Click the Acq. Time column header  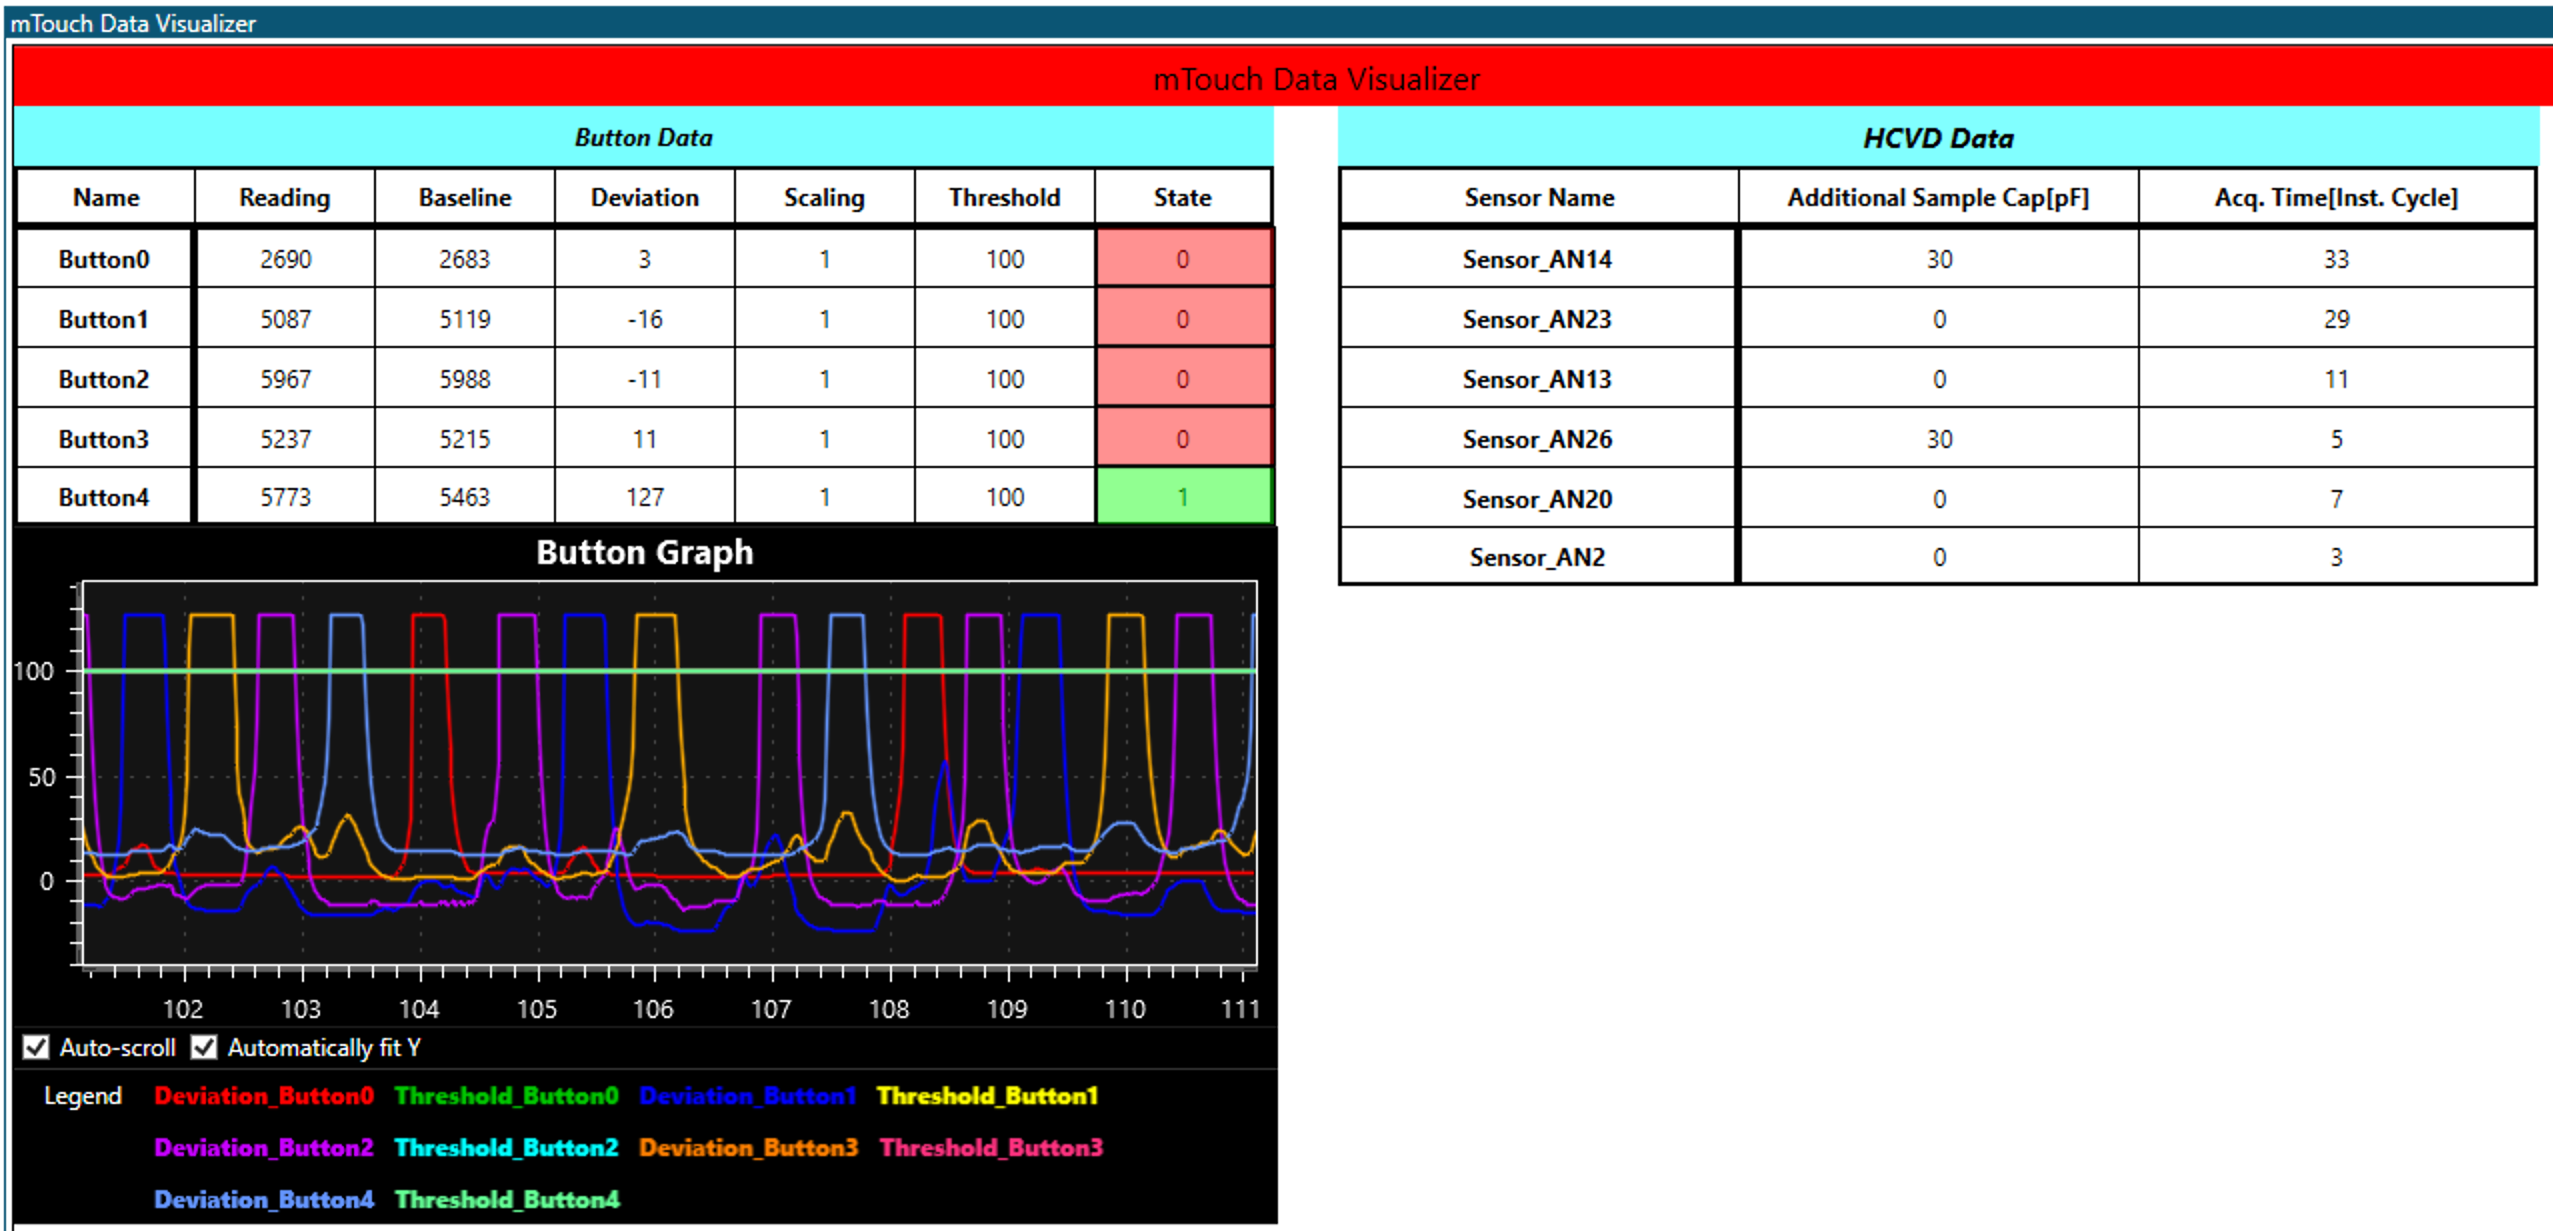(2336, 198)
